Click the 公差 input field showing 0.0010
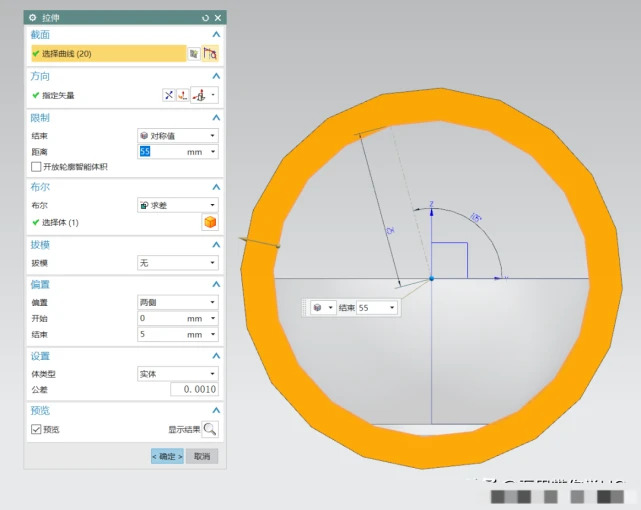 (193, 389)
